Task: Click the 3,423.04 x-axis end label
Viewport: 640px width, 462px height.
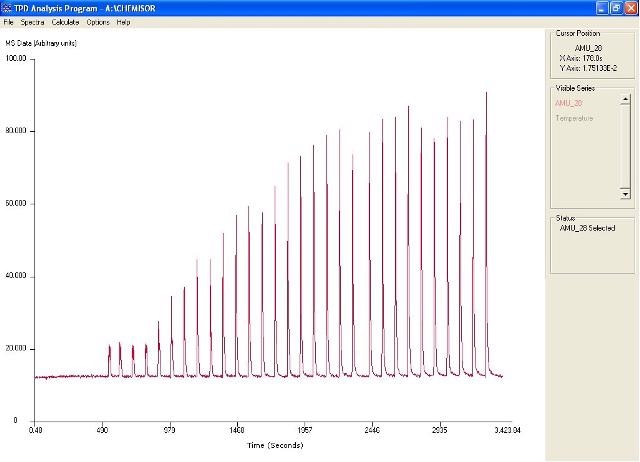Action: (507, 430)
